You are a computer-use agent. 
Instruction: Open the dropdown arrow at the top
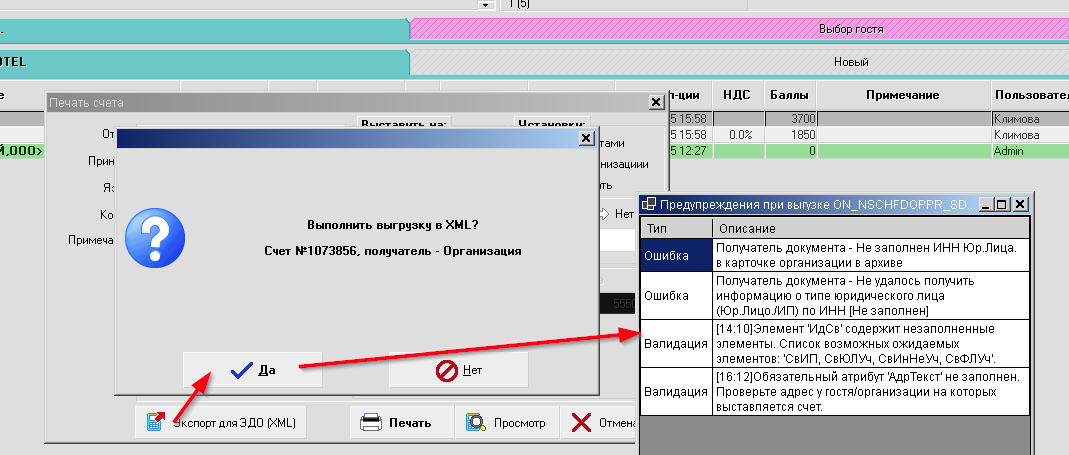click(x=487, y=5)
